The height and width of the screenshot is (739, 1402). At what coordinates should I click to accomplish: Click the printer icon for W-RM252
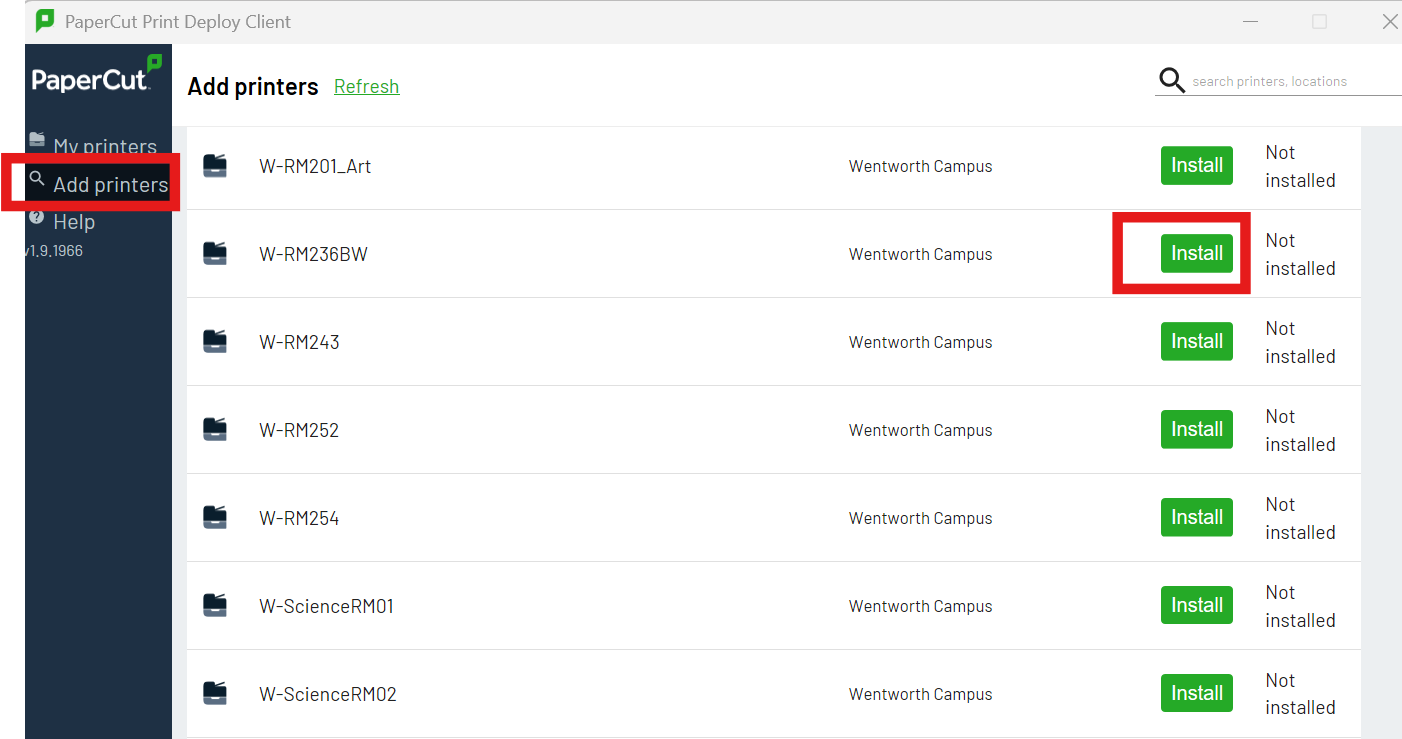215,430
